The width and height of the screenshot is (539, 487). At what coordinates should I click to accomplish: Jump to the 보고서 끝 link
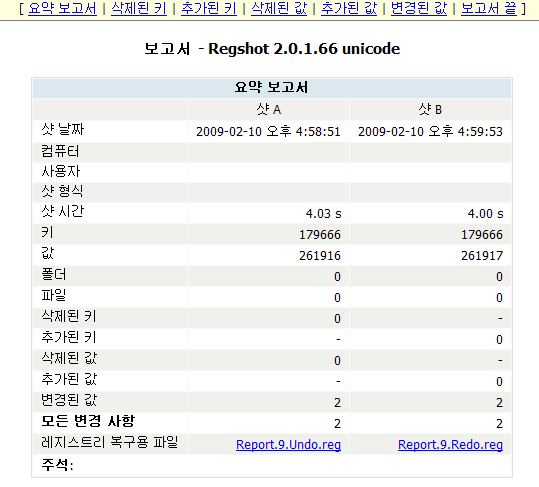tap(488, 8)
